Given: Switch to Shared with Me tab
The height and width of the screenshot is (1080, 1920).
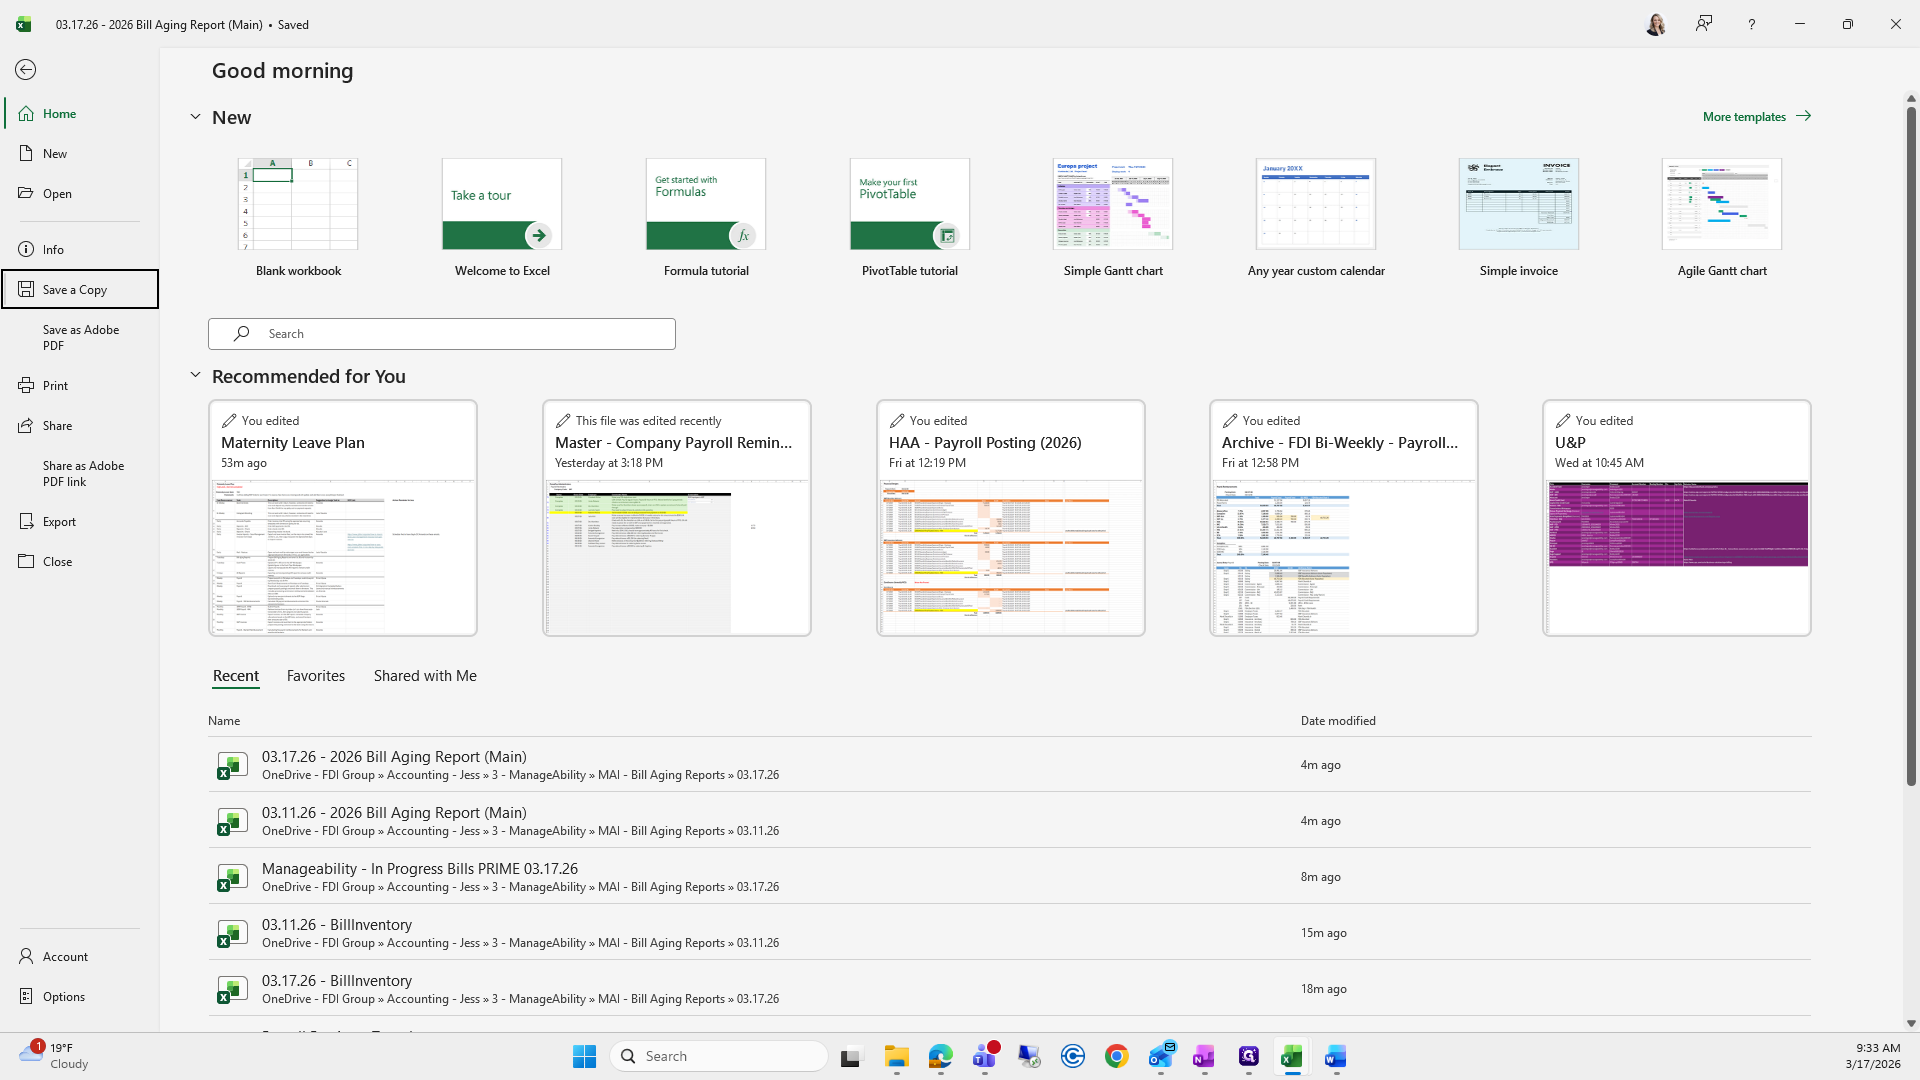Looking at the screenshot, I should [x=425, y=676].
